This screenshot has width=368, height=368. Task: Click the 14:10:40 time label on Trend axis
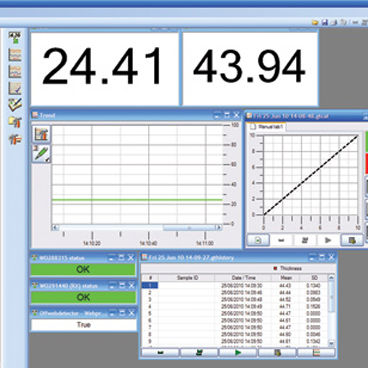click(x=148, y=244)
